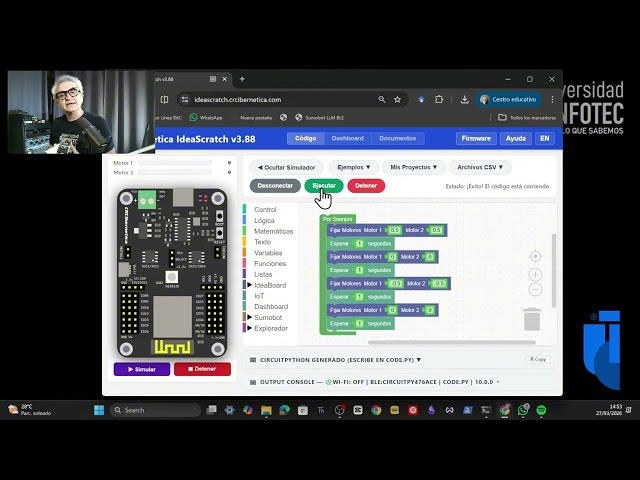Select the Matemáticas block category
640x480 pixels.
pos(273,231)
